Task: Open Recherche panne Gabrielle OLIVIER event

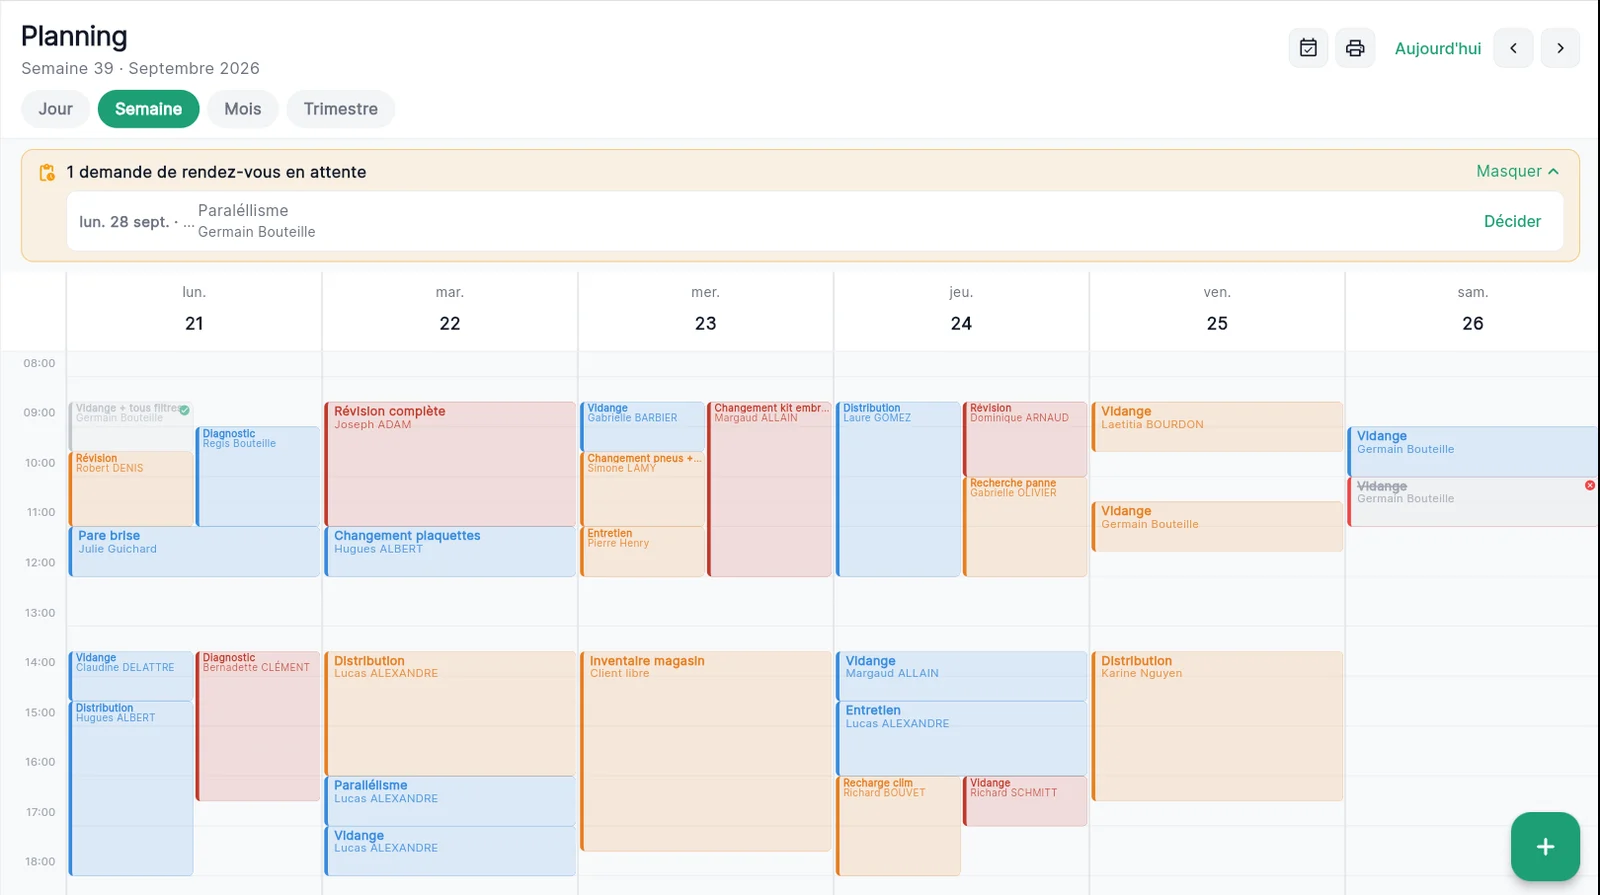Action: coord(1025,527)
